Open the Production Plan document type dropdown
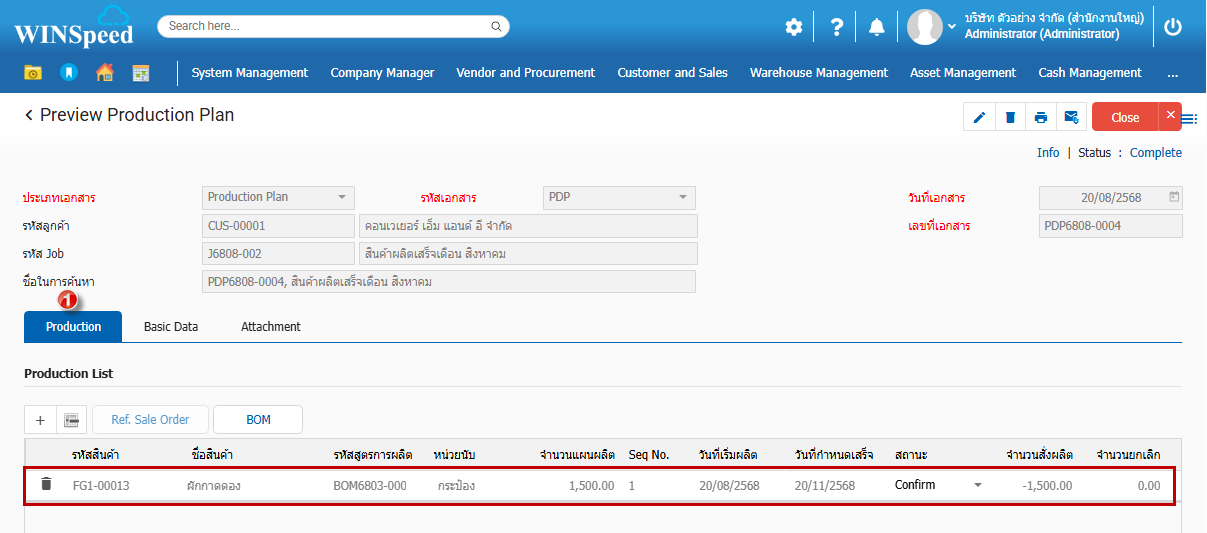1207x533 pixels. [341, 198]
